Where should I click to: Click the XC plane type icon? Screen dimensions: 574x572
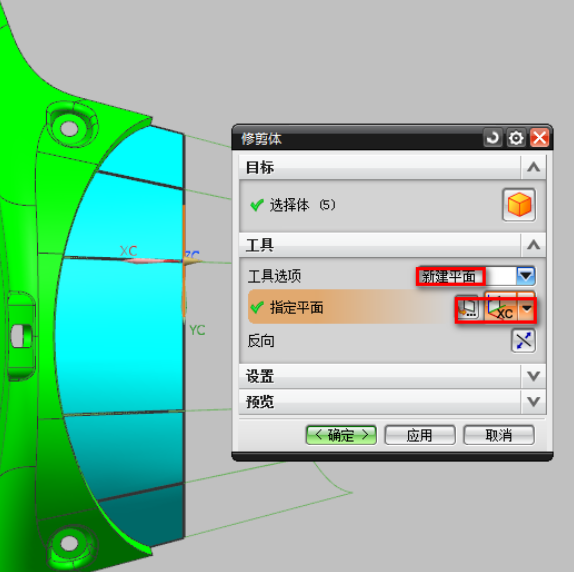tap(500, 307)
